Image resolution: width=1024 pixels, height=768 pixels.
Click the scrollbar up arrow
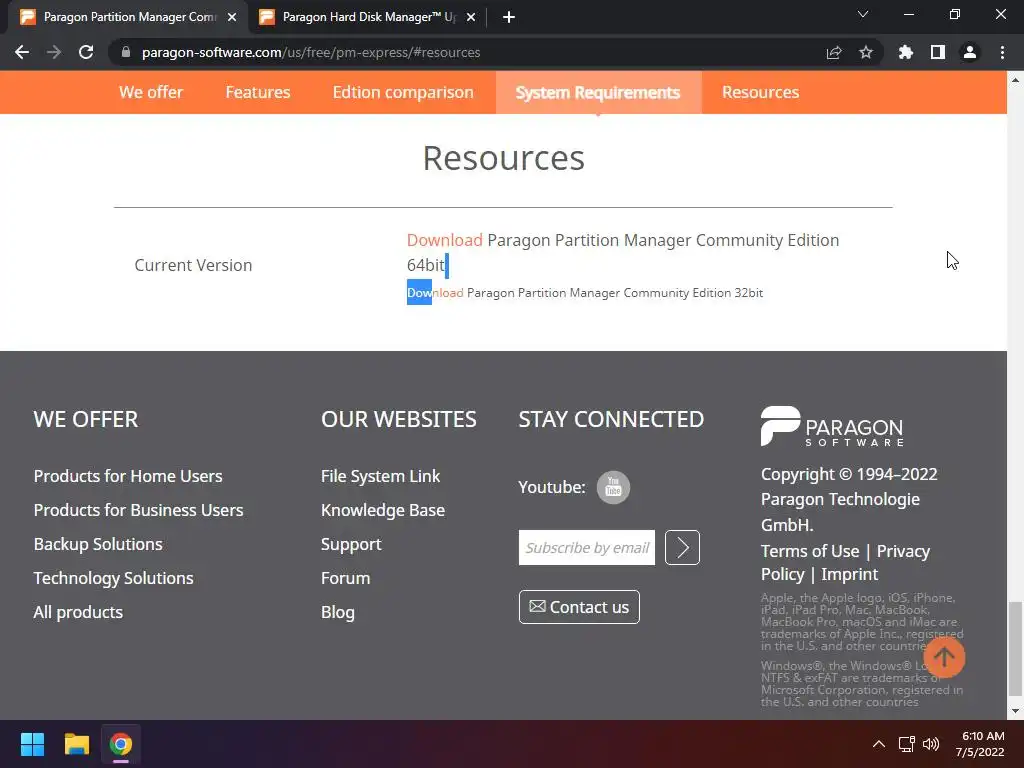coord(1015,80)
